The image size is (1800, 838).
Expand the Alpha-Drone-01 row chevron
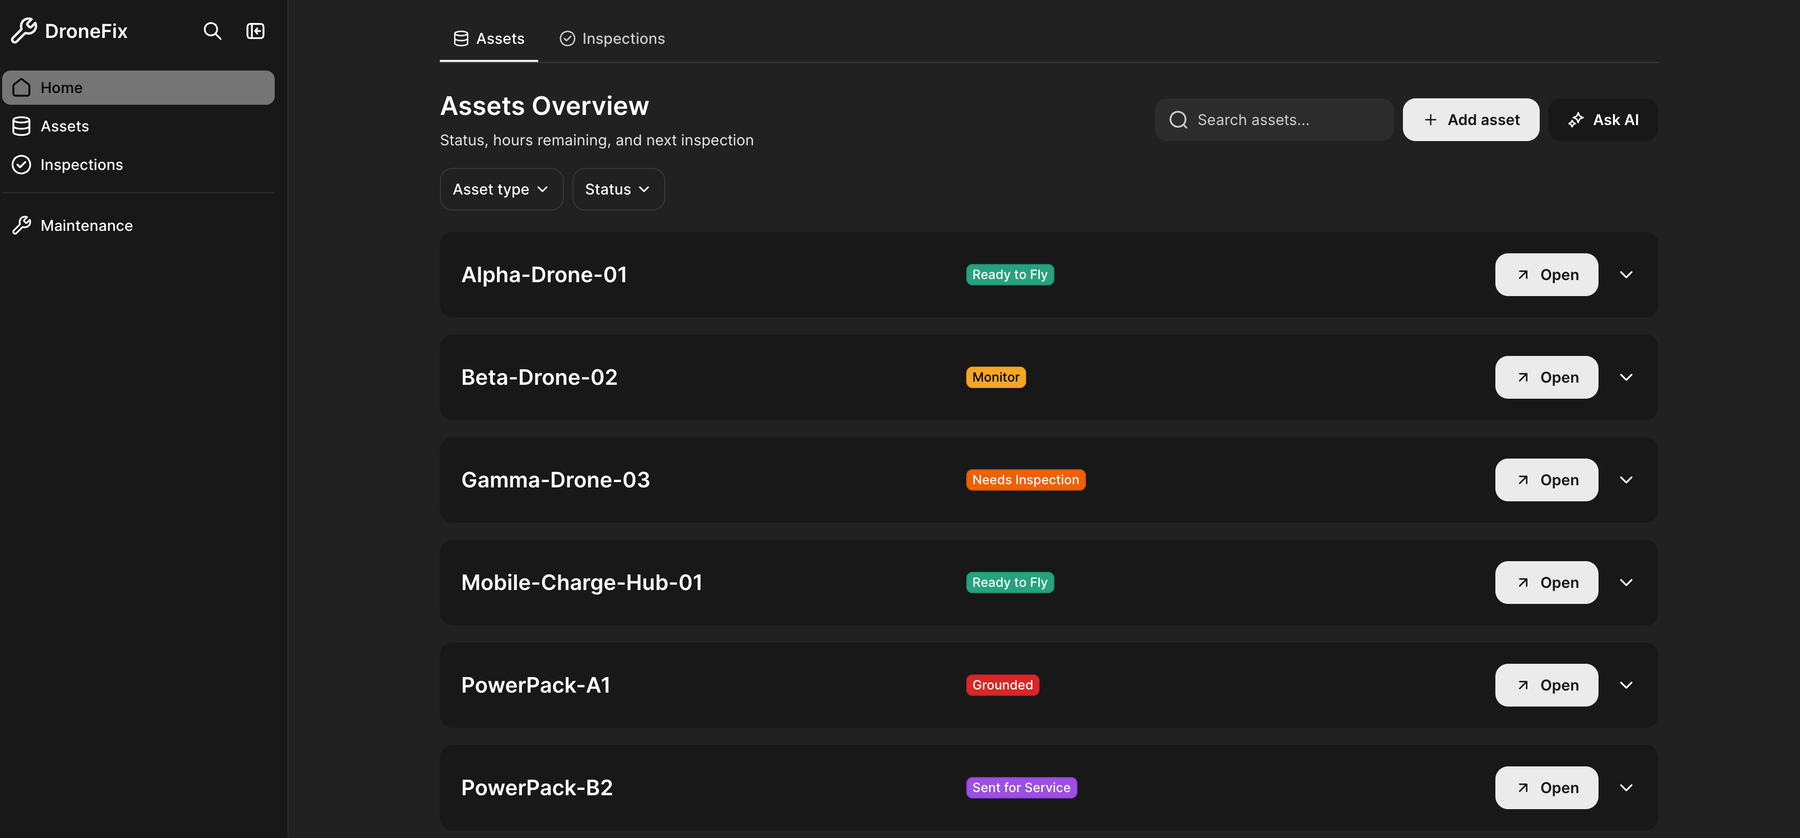coord(1626,275)
